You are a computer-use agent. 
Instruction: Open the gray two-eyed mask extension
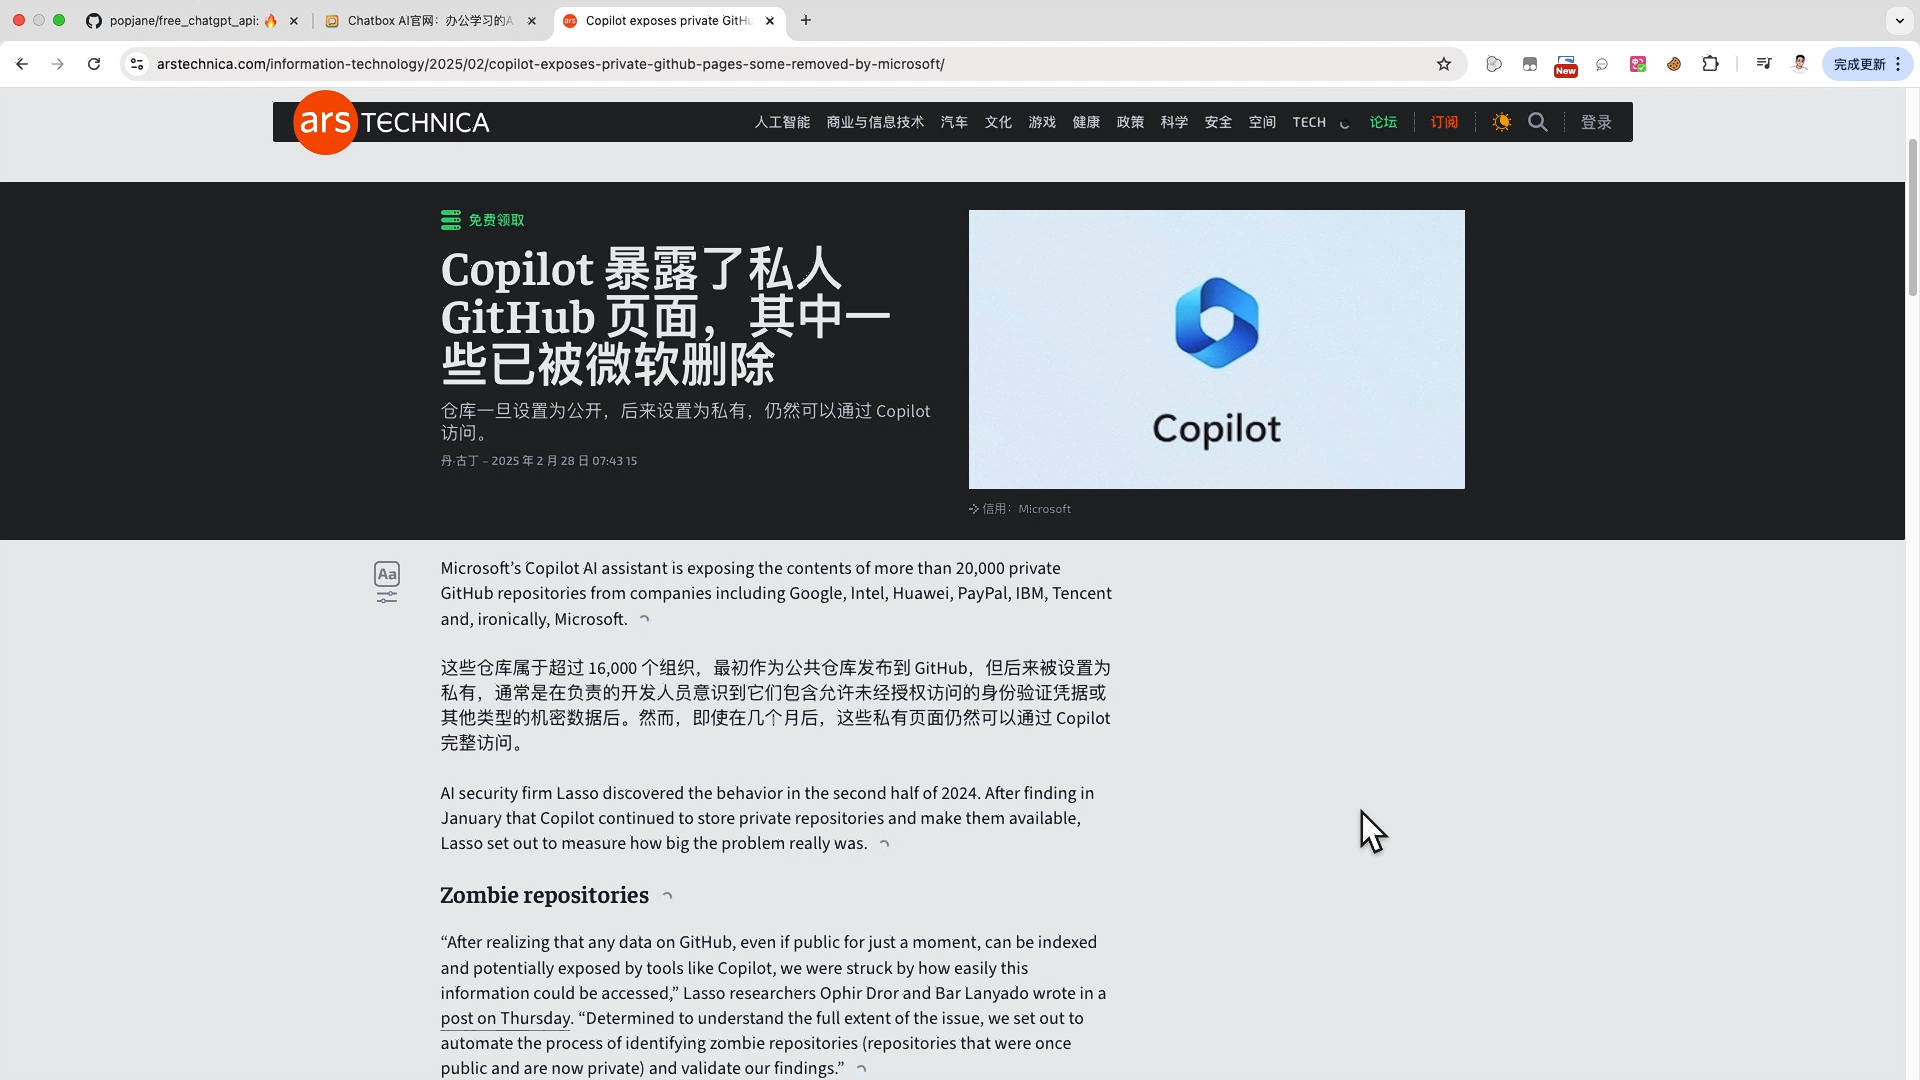[1530, 64]
